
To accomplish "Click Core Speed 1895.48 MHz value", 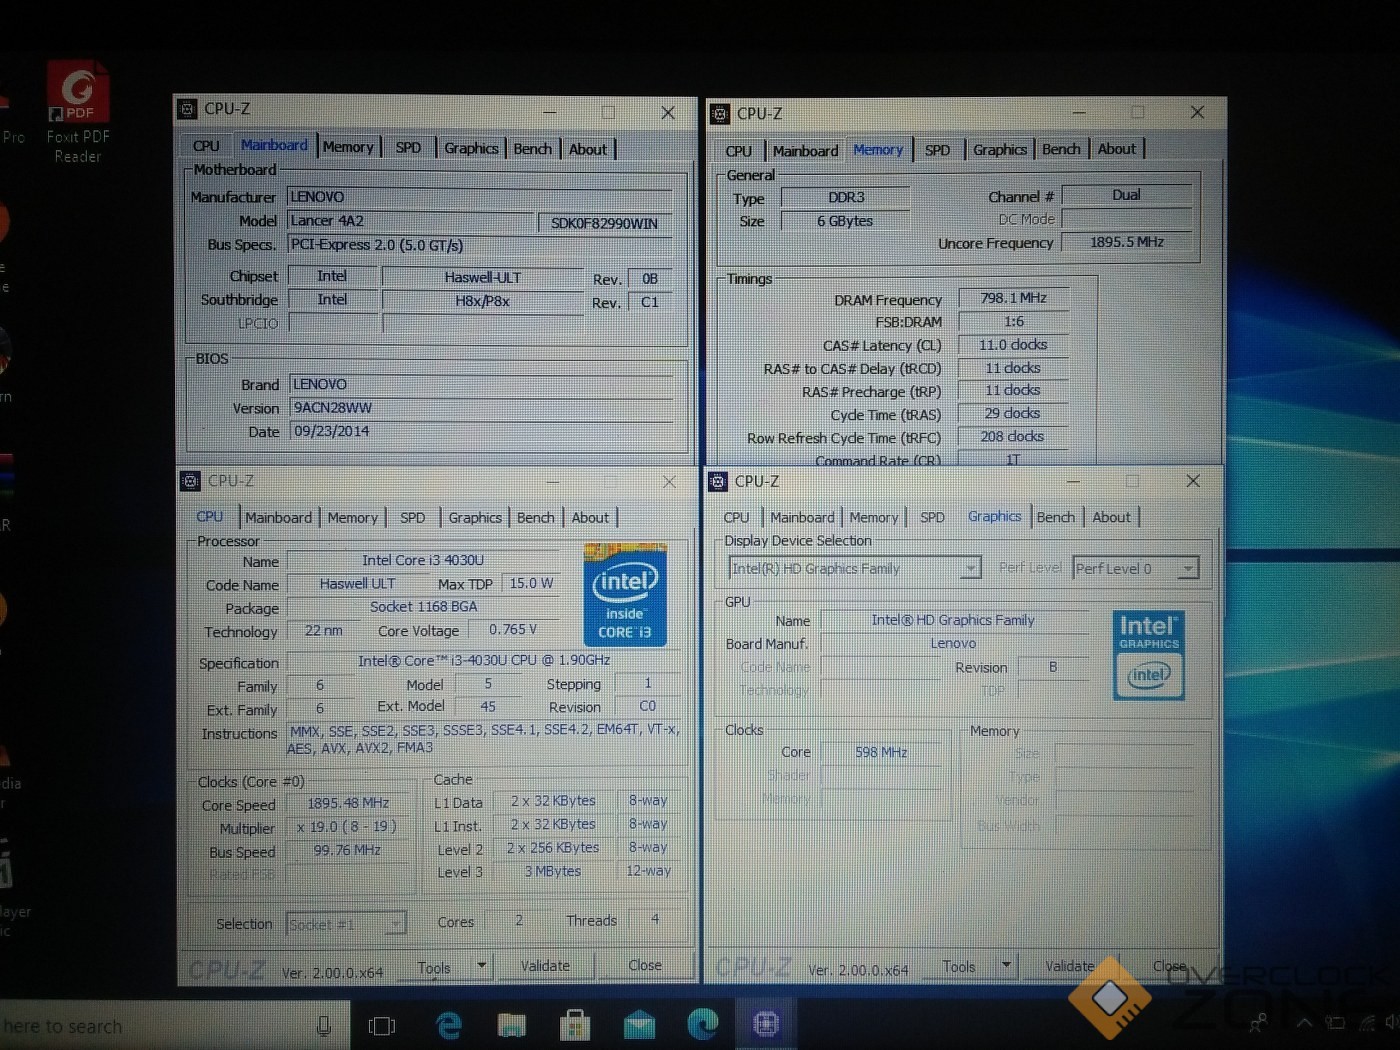I will click(348, 803).
